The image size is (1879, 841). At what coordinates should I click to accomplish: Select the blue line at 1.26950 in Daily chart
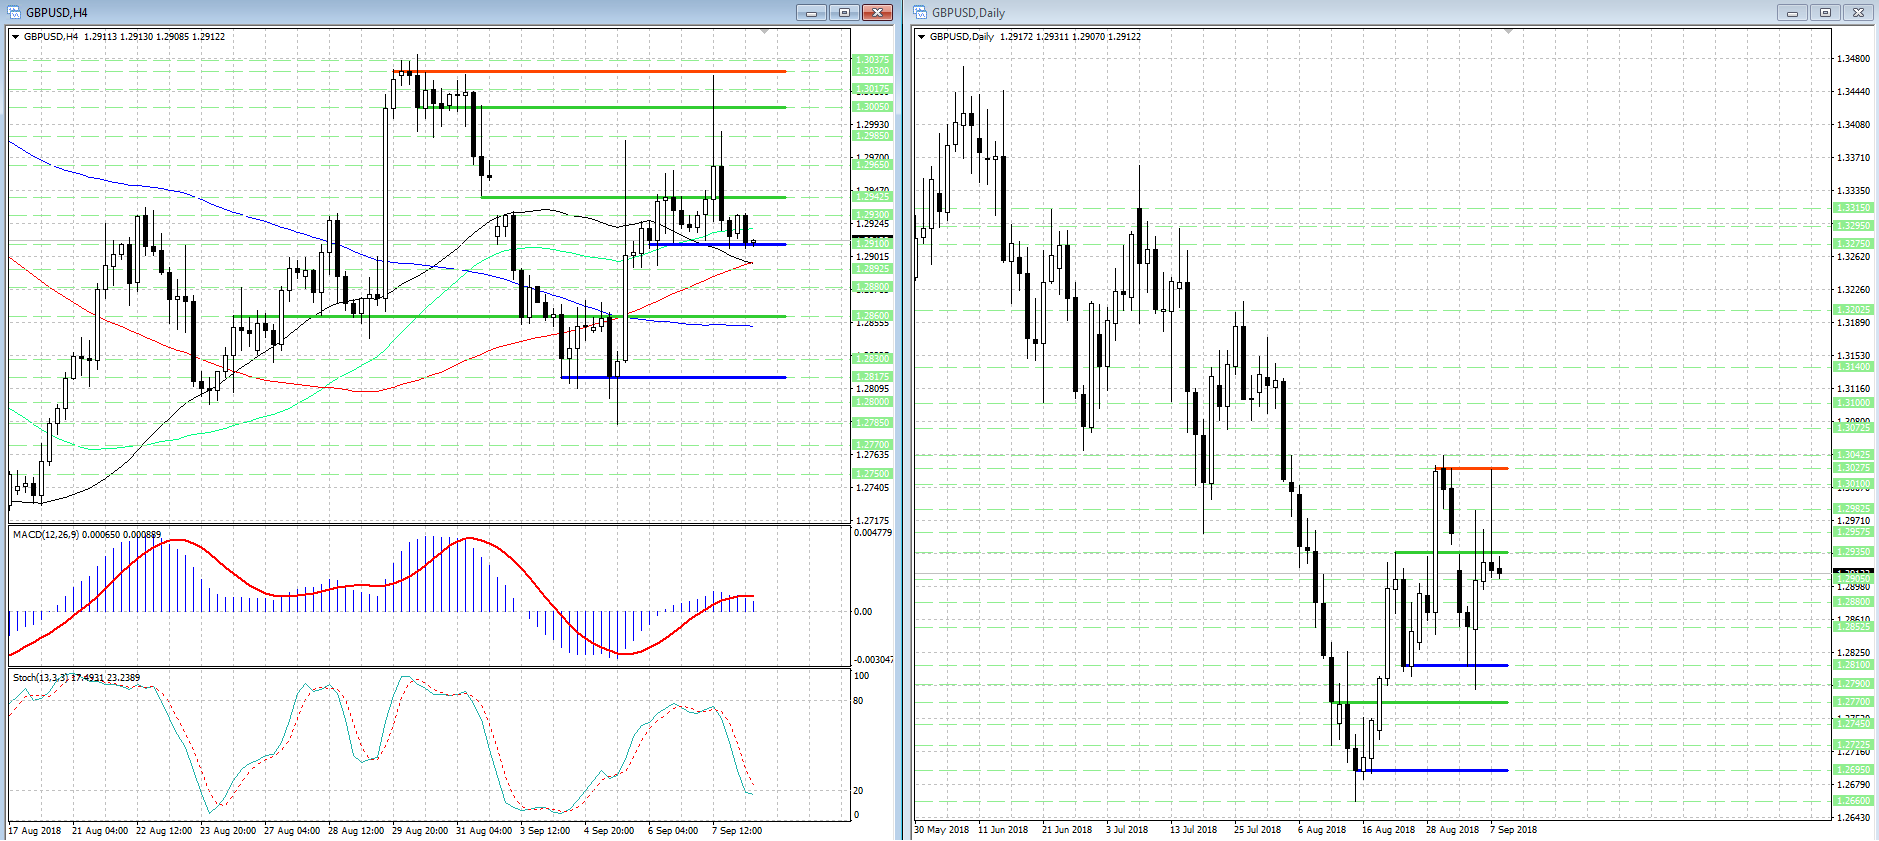1431,770
